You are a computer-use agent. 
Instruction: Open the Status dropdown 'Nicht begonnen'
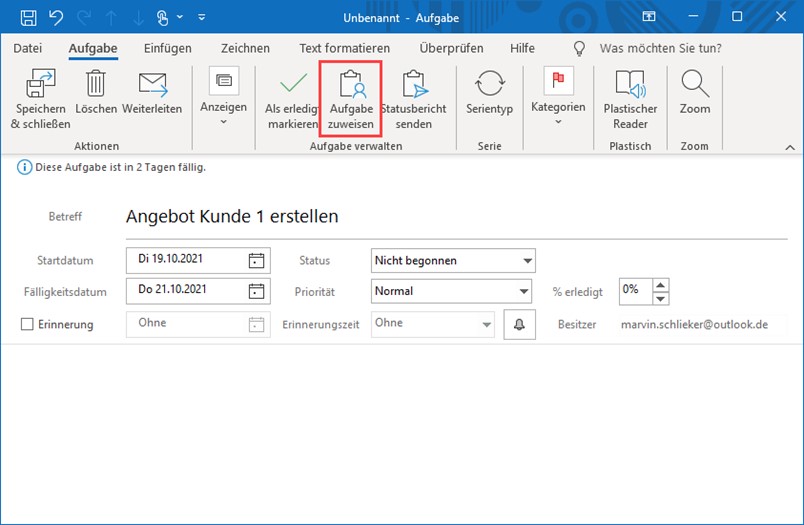[453, 260]
